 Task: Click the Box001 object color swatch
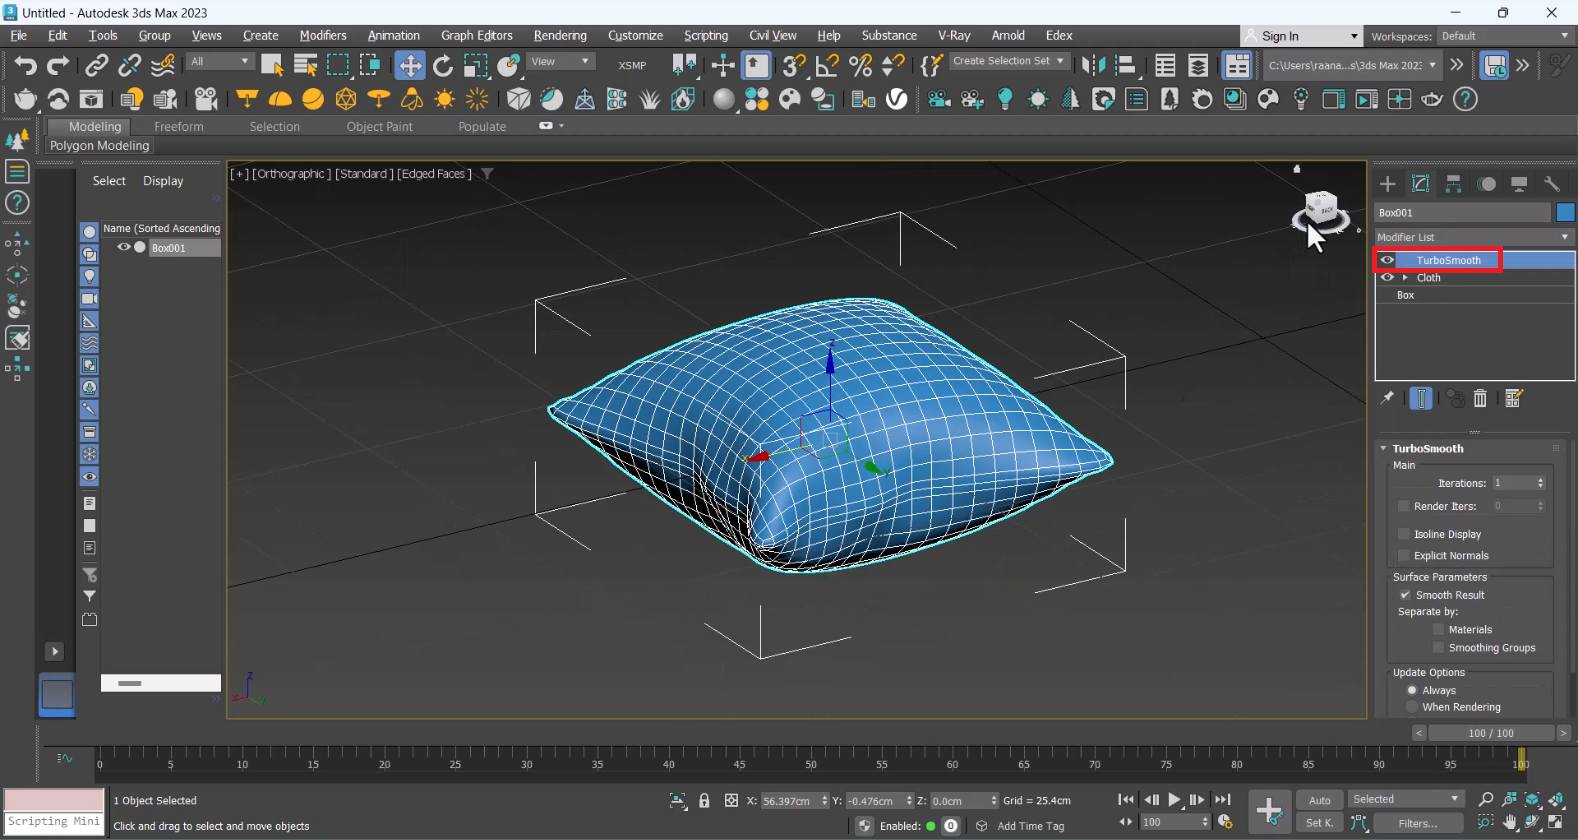pyautogui.click(x=1565, y=212)
